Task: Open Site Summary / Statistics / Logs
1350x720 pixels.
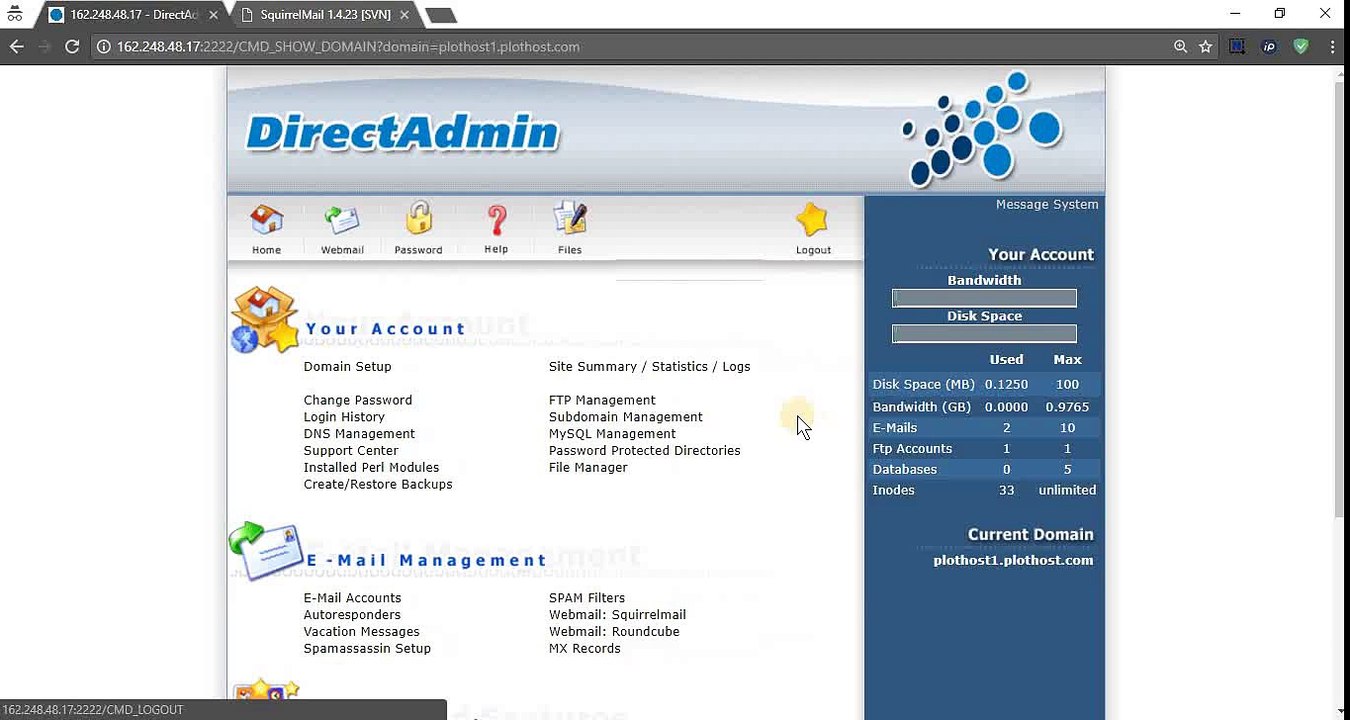Action: [x=650, y=367]
